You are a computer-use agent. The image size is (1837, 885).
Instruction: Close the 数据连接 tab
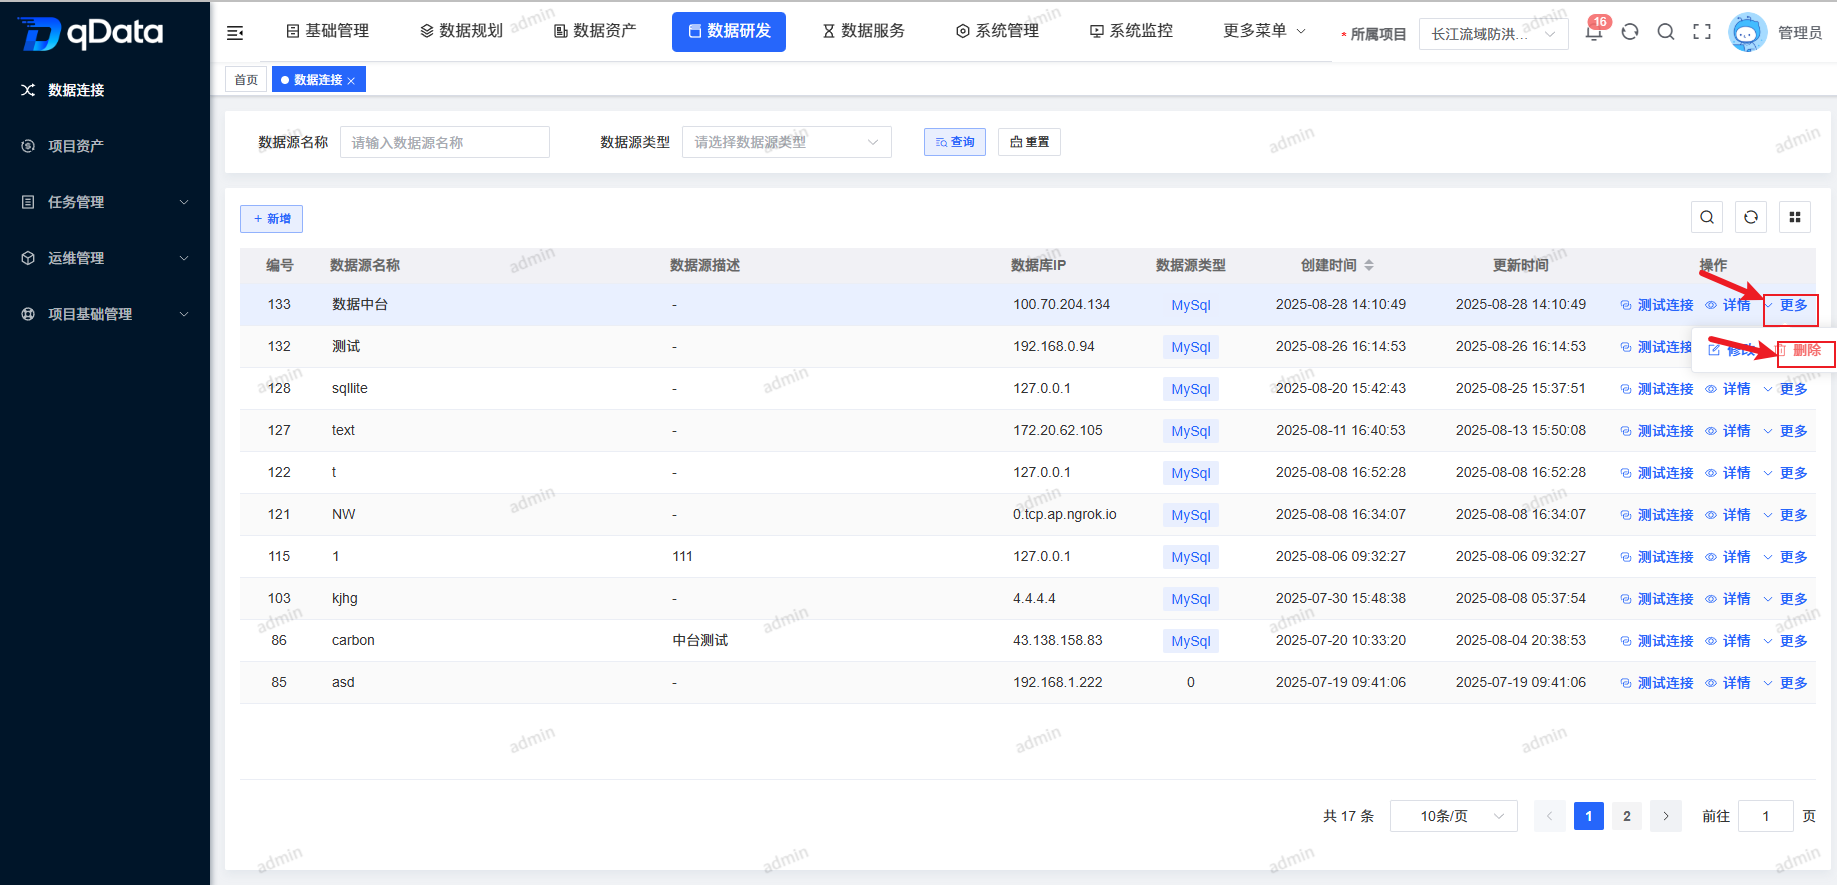[x=351, y=81]
